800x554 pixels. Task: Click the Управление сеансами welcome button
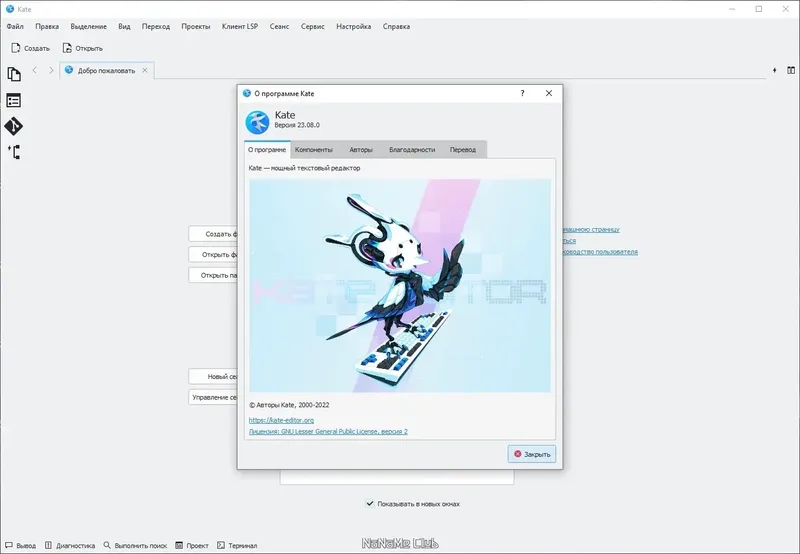click(213, 397)
